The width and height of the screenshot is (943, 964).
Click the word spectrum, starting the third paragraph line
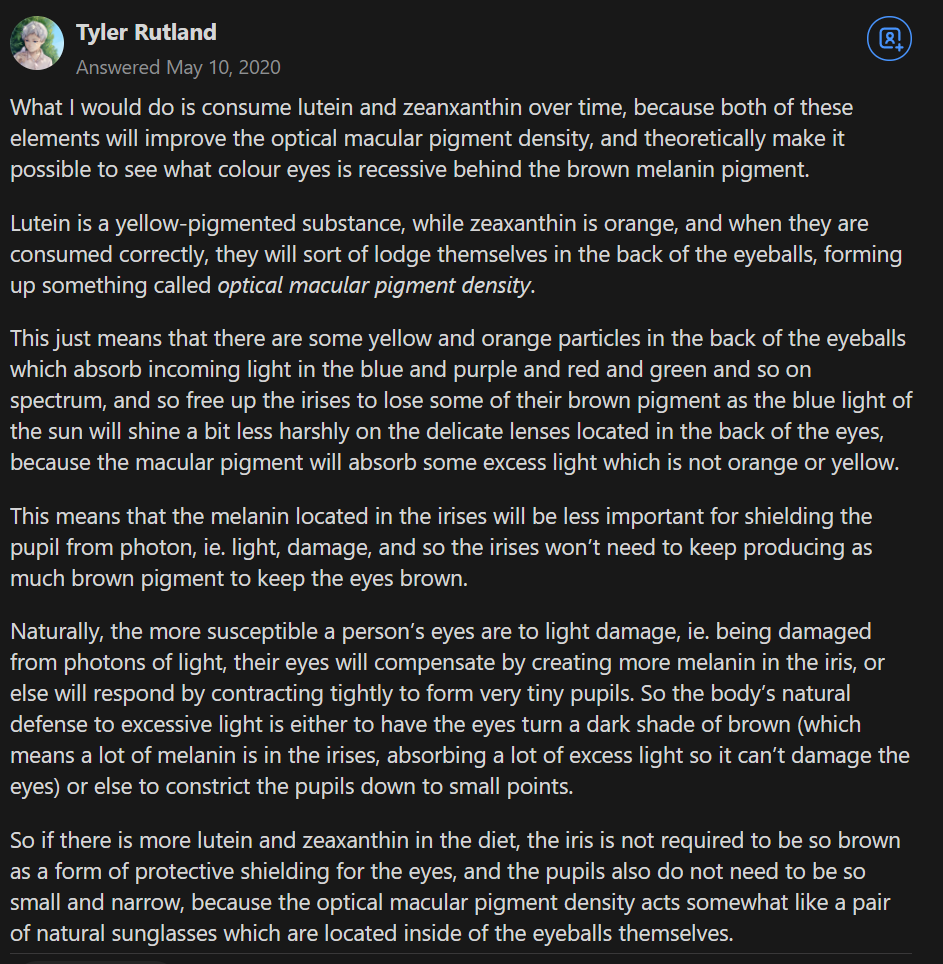58,401
